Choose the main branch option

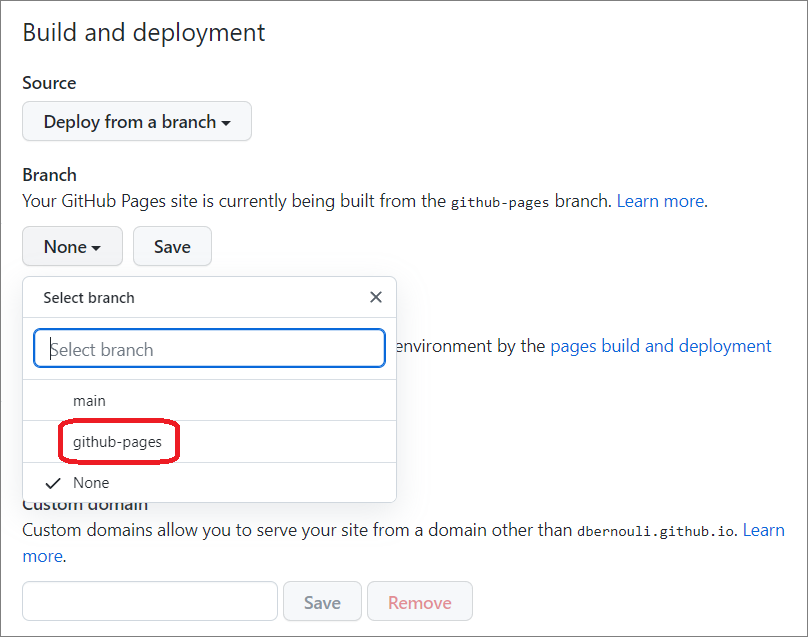(209, 400)
